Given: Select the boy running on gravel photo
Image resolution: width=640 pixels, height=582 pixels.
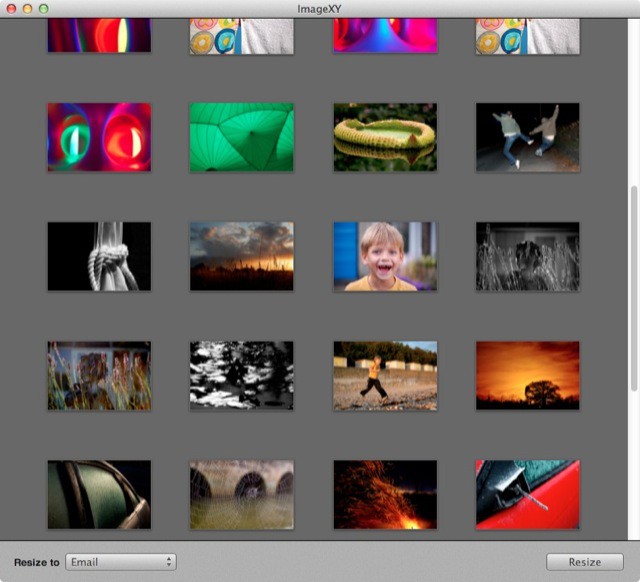Looking at the screenshot, I should [385, 375].
